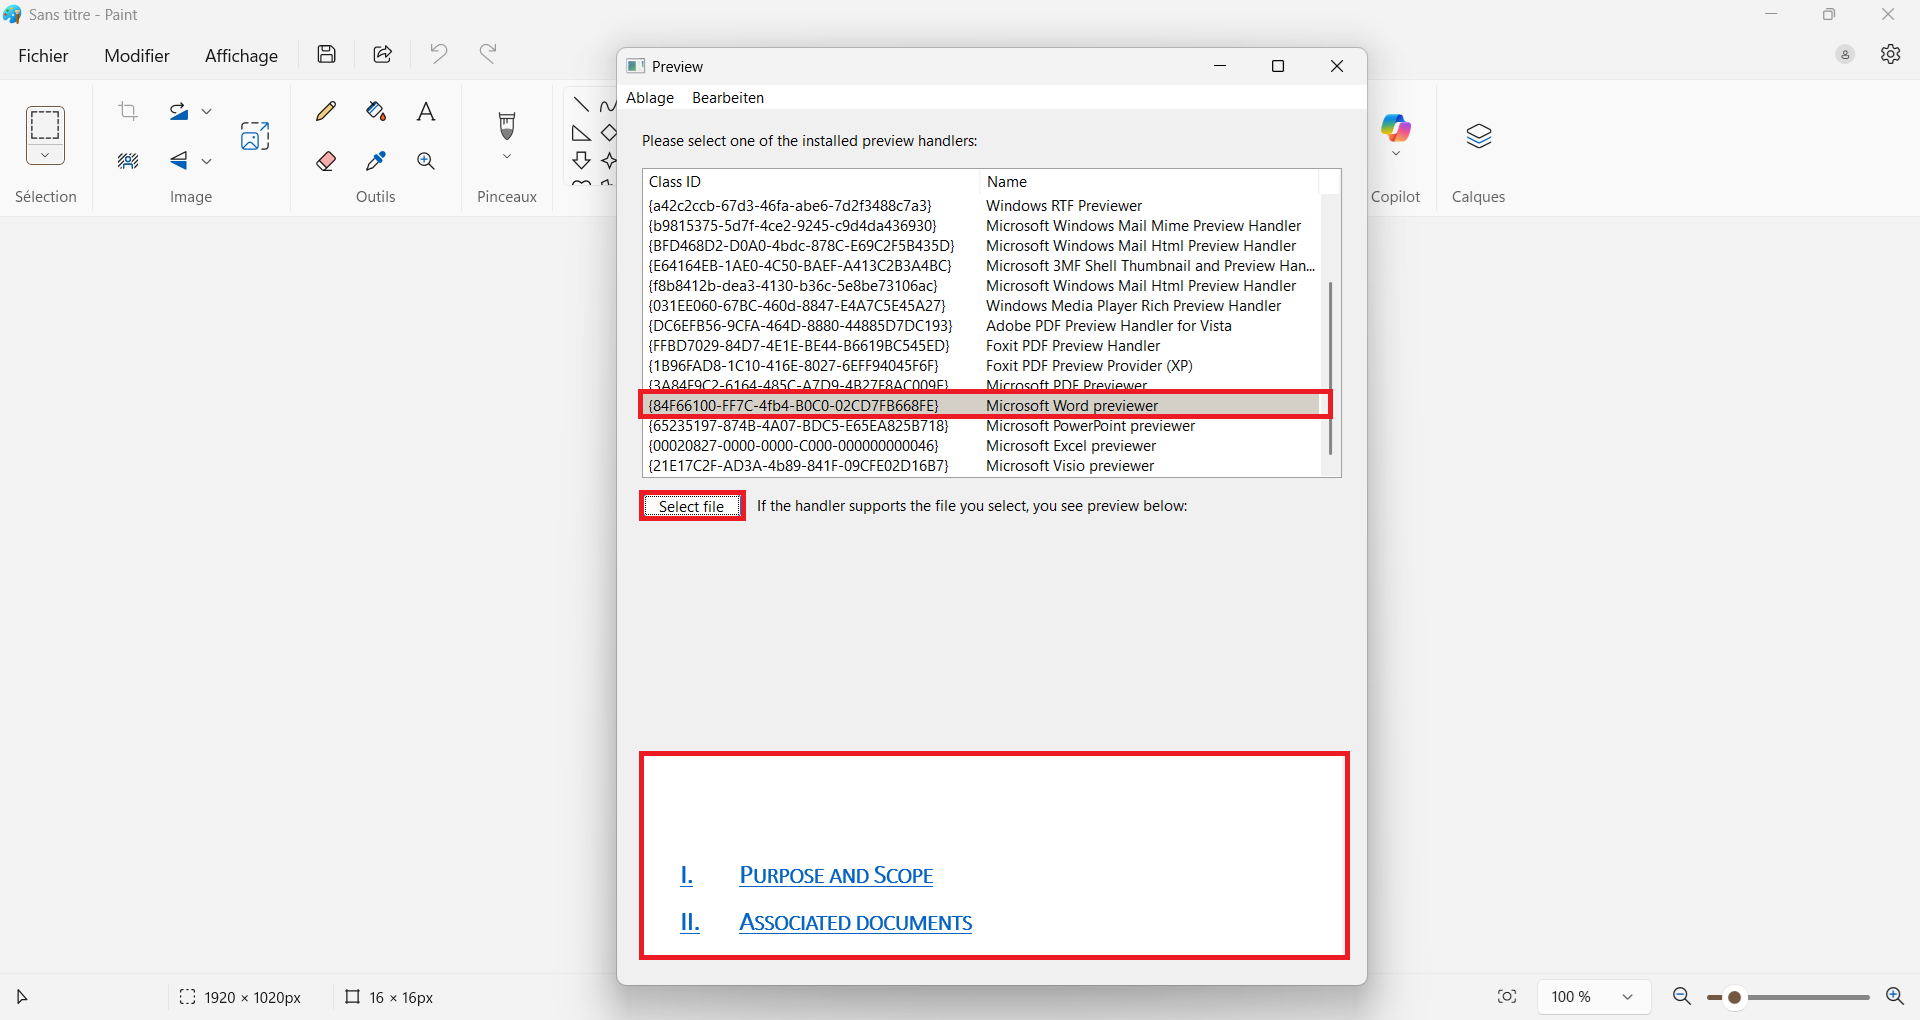Open the Affichage menu
The height and width of the screenshot is (1020, 1920).
pos(241,56)
